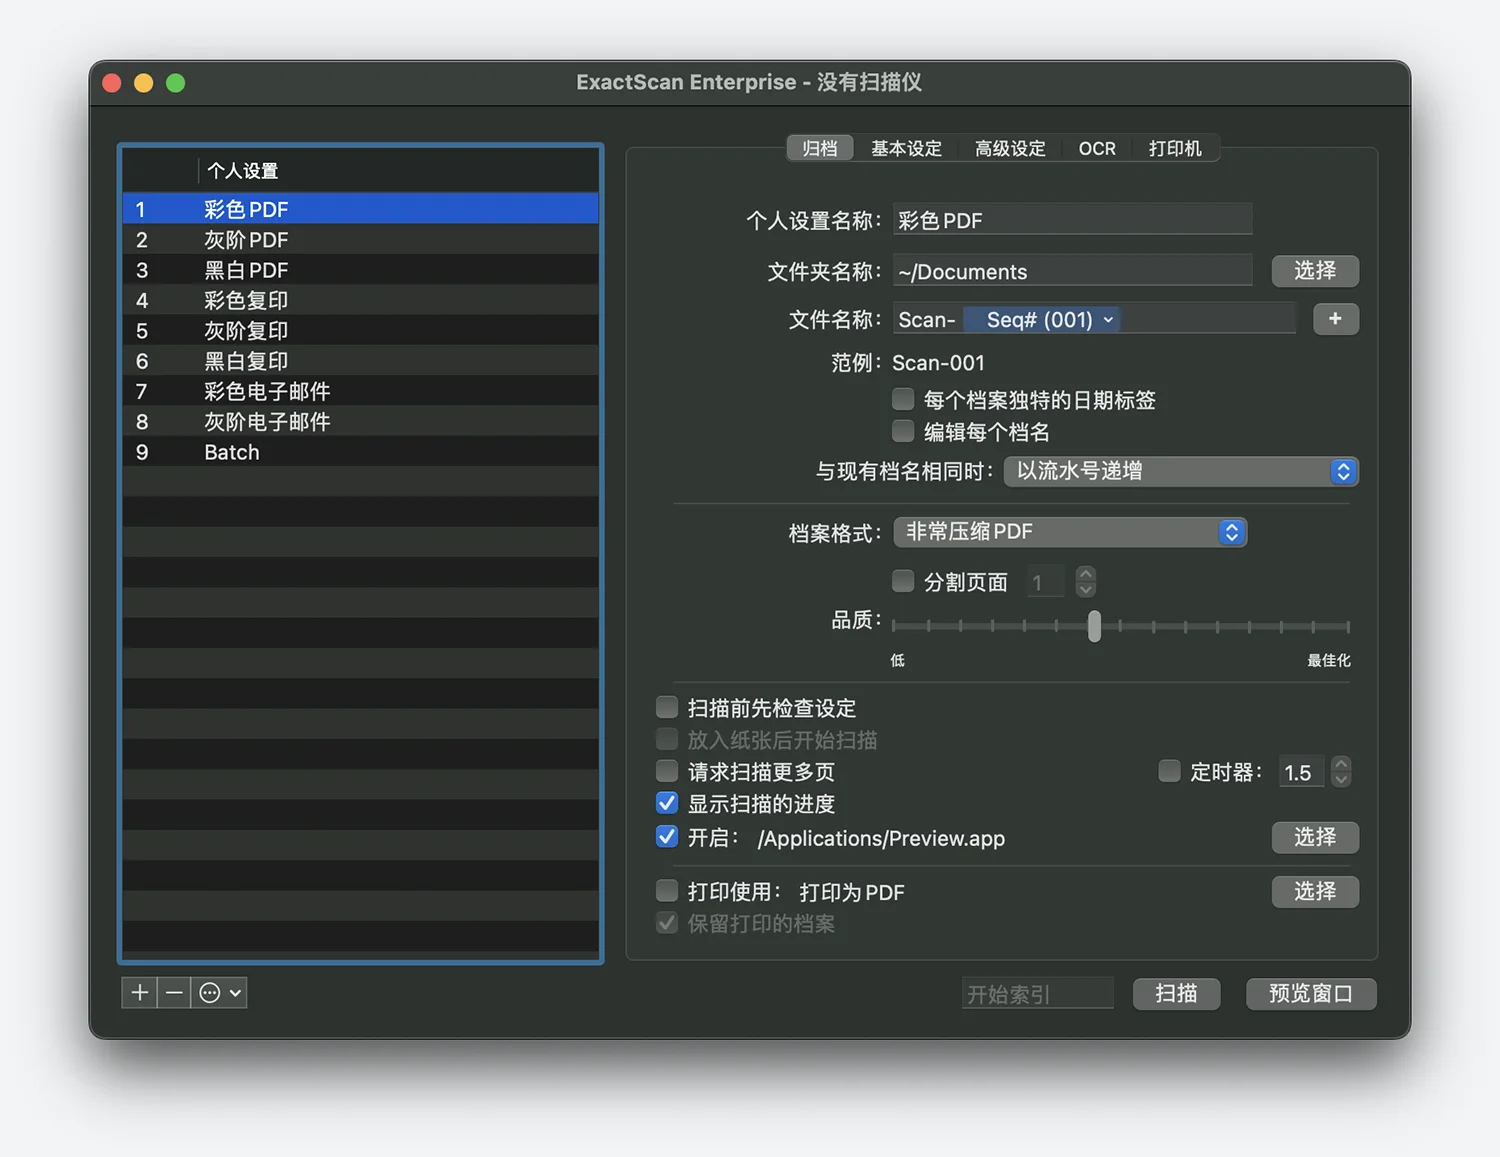
Task: Open the profile actions ellipsis menu
Action: (219, 992)
